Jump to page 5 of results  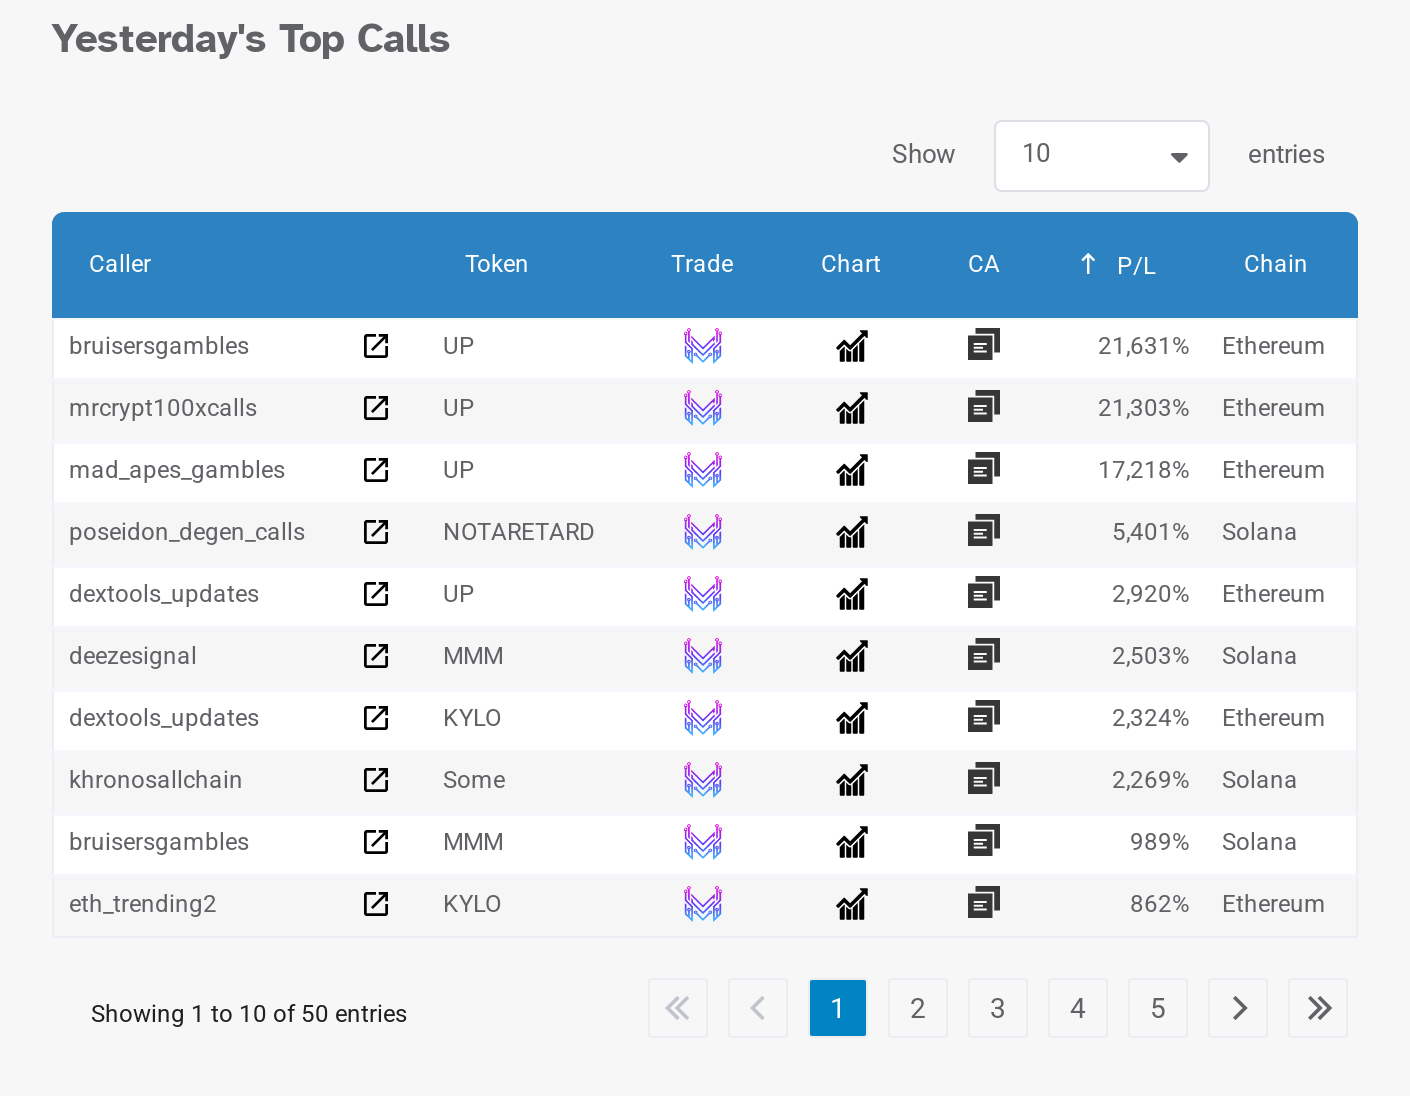[x=1157, y=1008]
